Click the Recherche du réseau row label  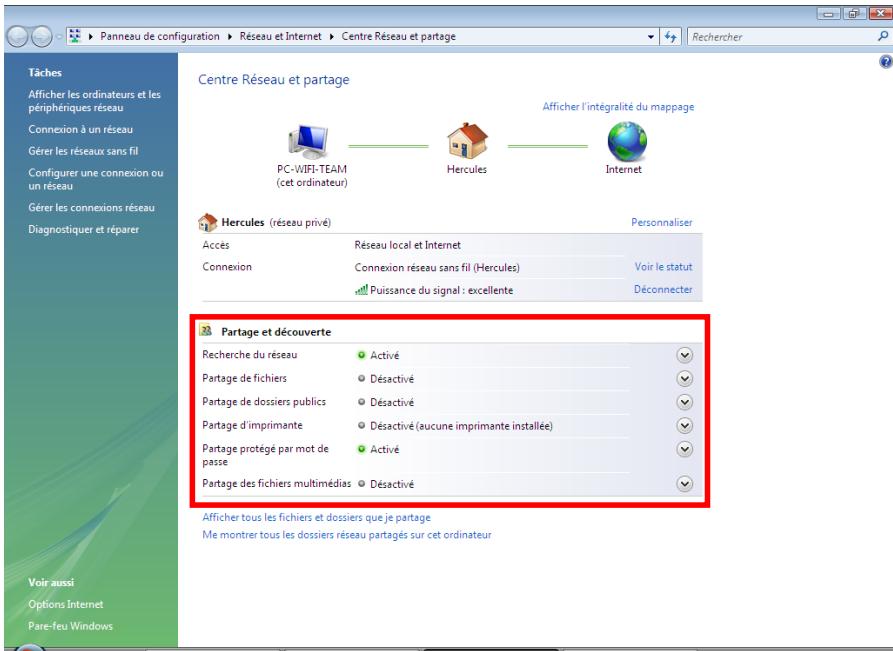[249, 354]
